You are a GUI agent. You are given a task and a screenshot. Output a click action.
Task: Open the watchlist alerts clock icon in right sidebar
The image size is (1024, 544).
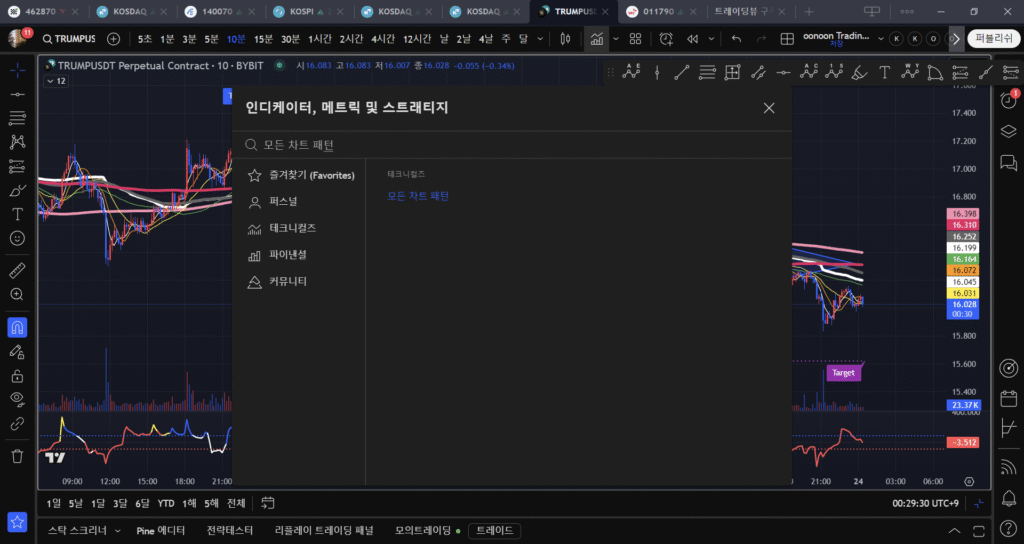(x=1008, y=100)
